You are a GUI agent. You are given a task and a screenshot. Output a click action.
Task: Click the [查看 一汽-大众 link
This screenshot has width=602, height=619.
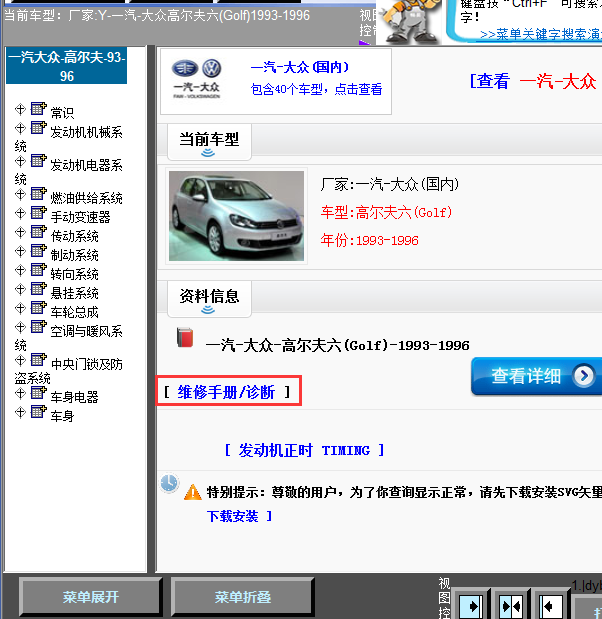coord(533,81)
